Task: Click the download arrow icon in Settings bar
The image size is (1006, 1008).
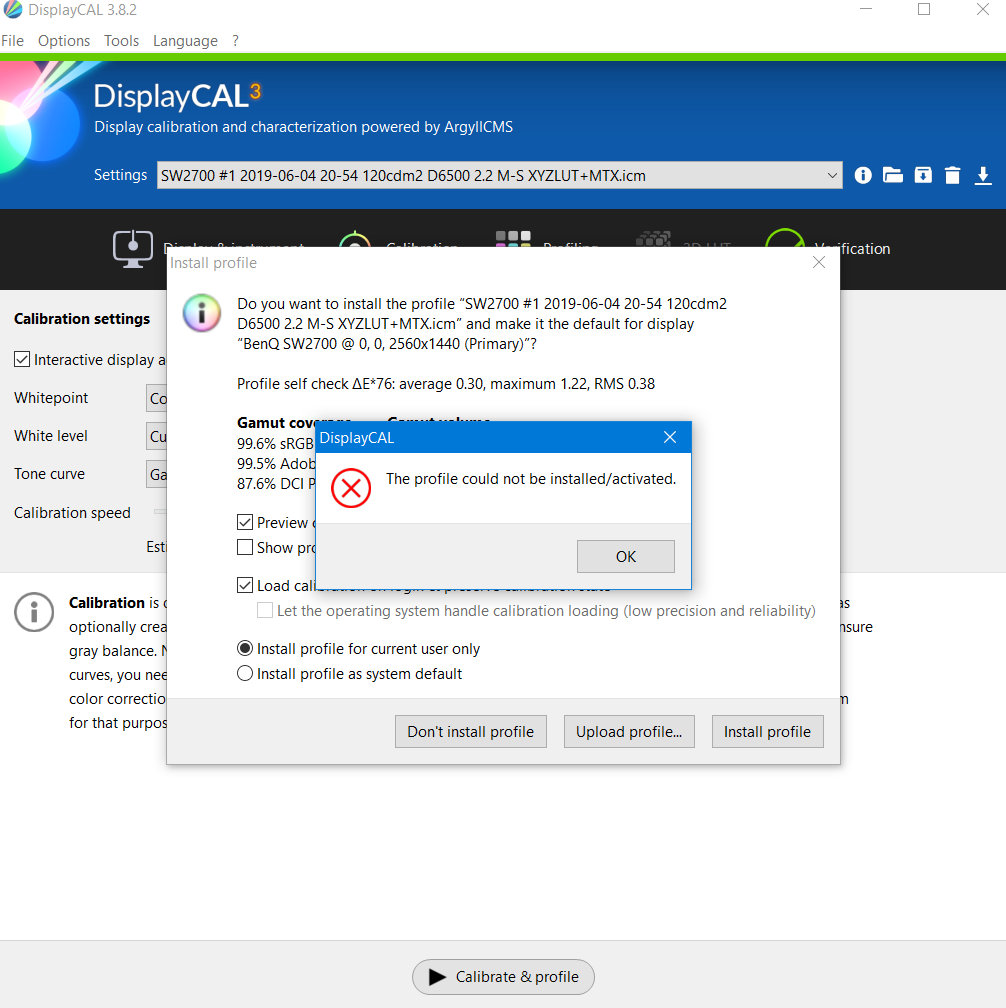Action: tap(983, 175)
